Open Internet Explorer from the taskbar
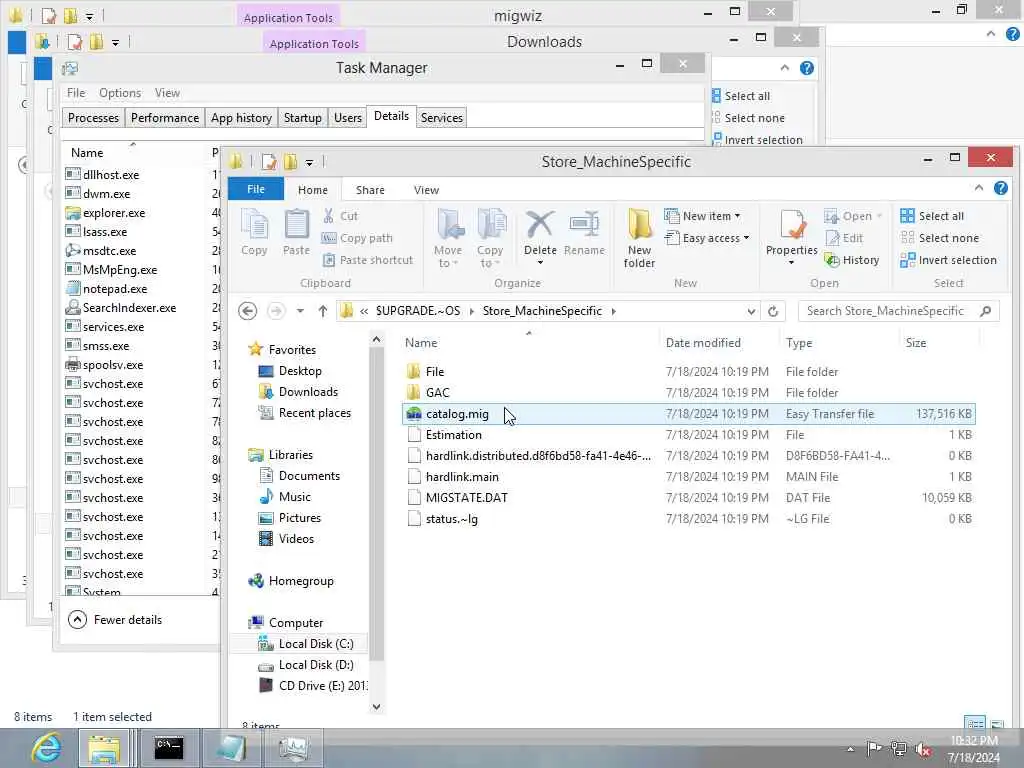The width and height of the screenshot is (1024, 768). coord(47,748)
